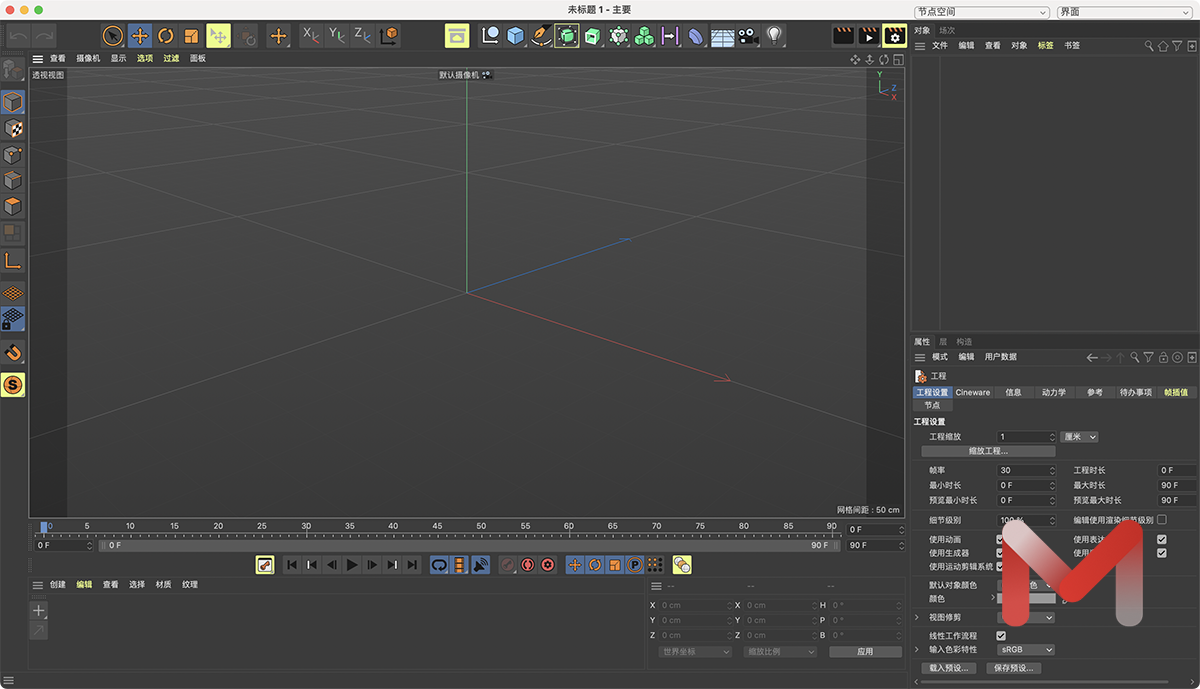The image size is (1200, 689).
Task: Switch to the Cineware tab
Action: [972, 393]
